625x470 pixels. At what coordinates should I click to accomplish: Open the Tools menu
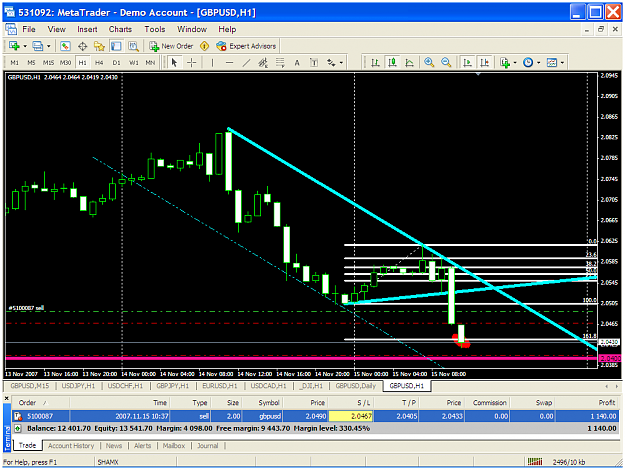pos(155,29)
